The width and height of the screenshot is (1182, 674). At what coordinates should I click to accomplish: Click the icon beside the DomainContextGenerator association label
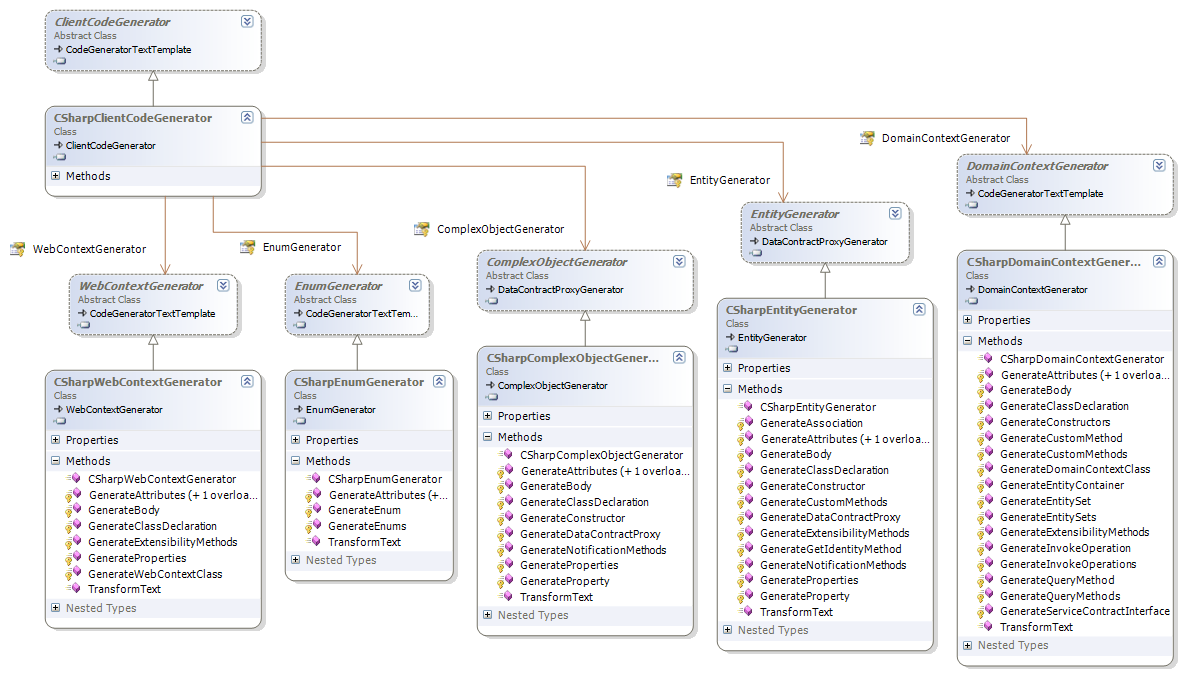(x=866, y=138)
